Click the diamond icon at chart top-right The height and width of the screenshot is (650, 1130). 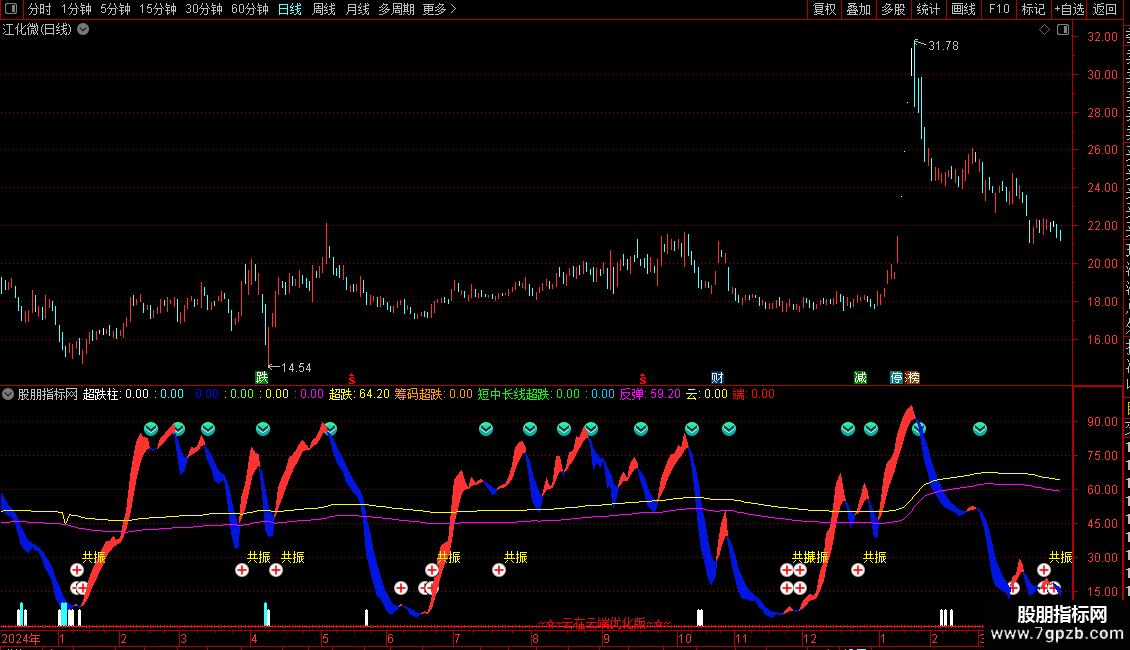[x=1045, y=30]
